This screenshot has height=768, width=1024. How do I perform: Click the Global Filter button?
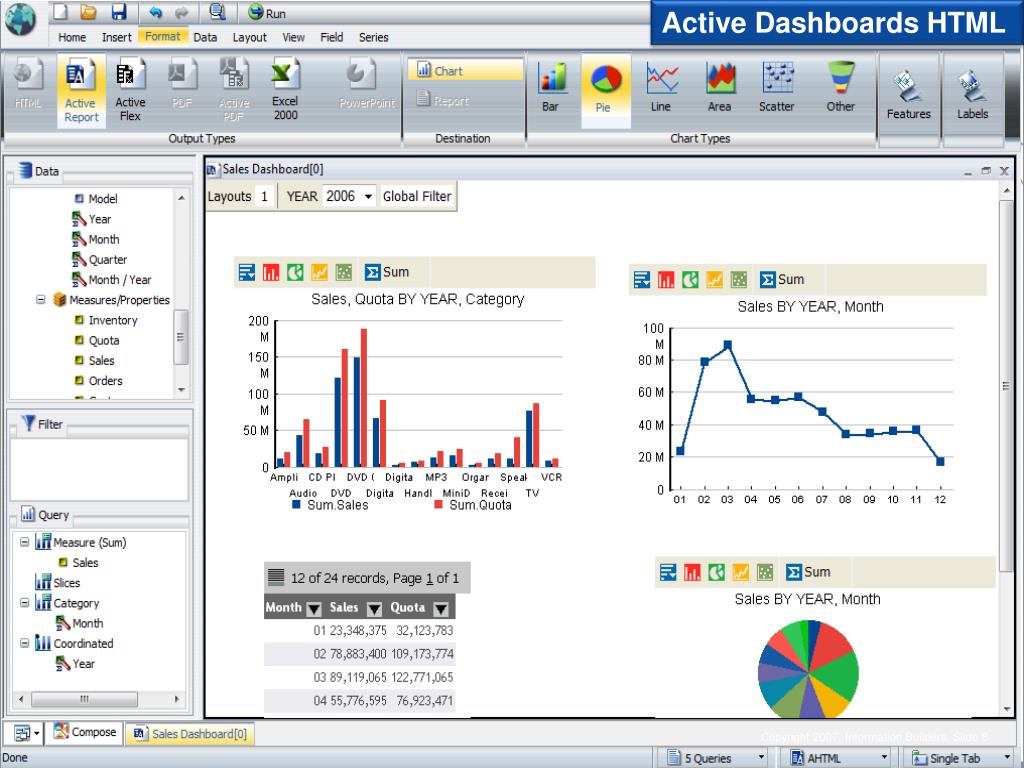pos(417,197)
